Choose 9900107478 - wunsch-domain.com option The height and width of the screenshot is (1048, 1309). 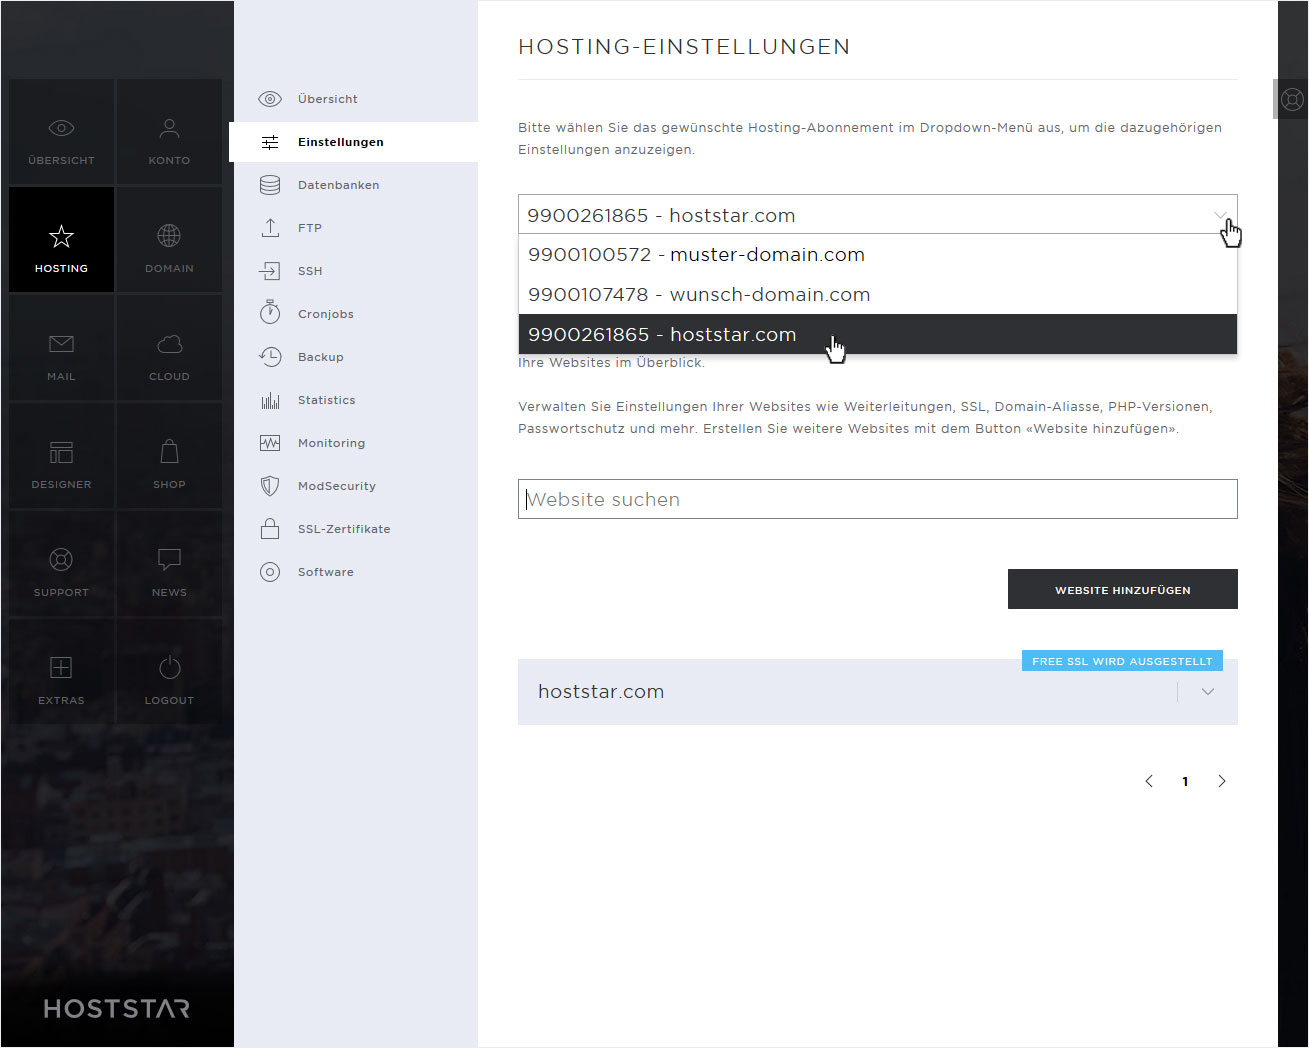pyautogui.click(x=878, y=295)
